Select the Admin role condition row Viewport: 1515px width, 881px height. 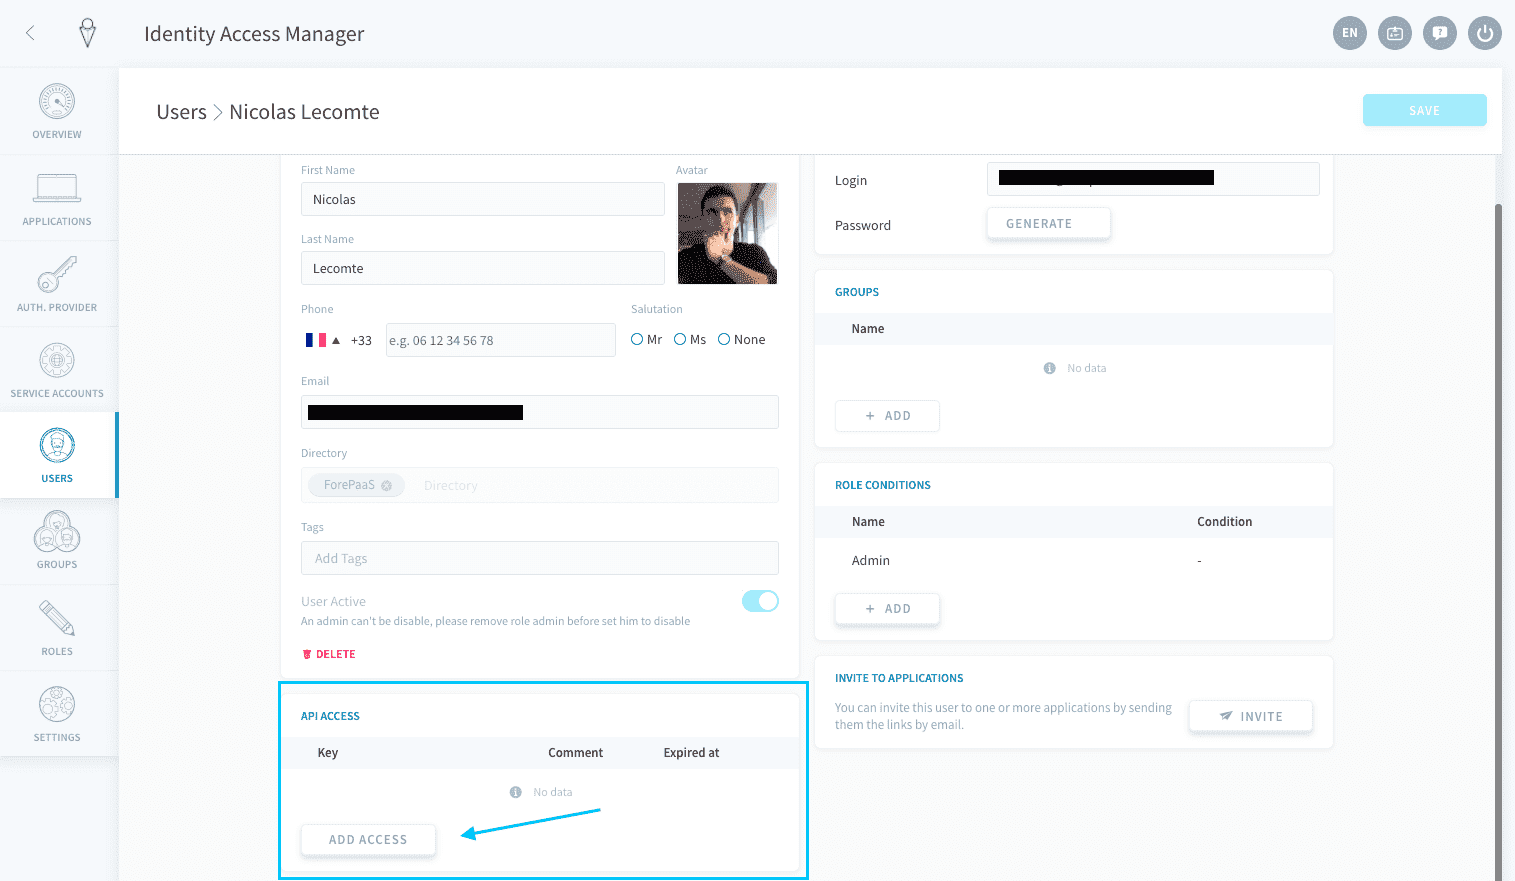pos(1074,561)
